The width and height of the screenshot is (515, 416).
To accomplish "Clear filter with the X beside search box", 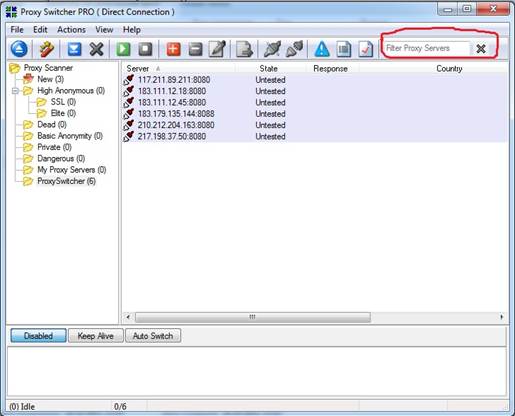I will (x=481, y=49).
